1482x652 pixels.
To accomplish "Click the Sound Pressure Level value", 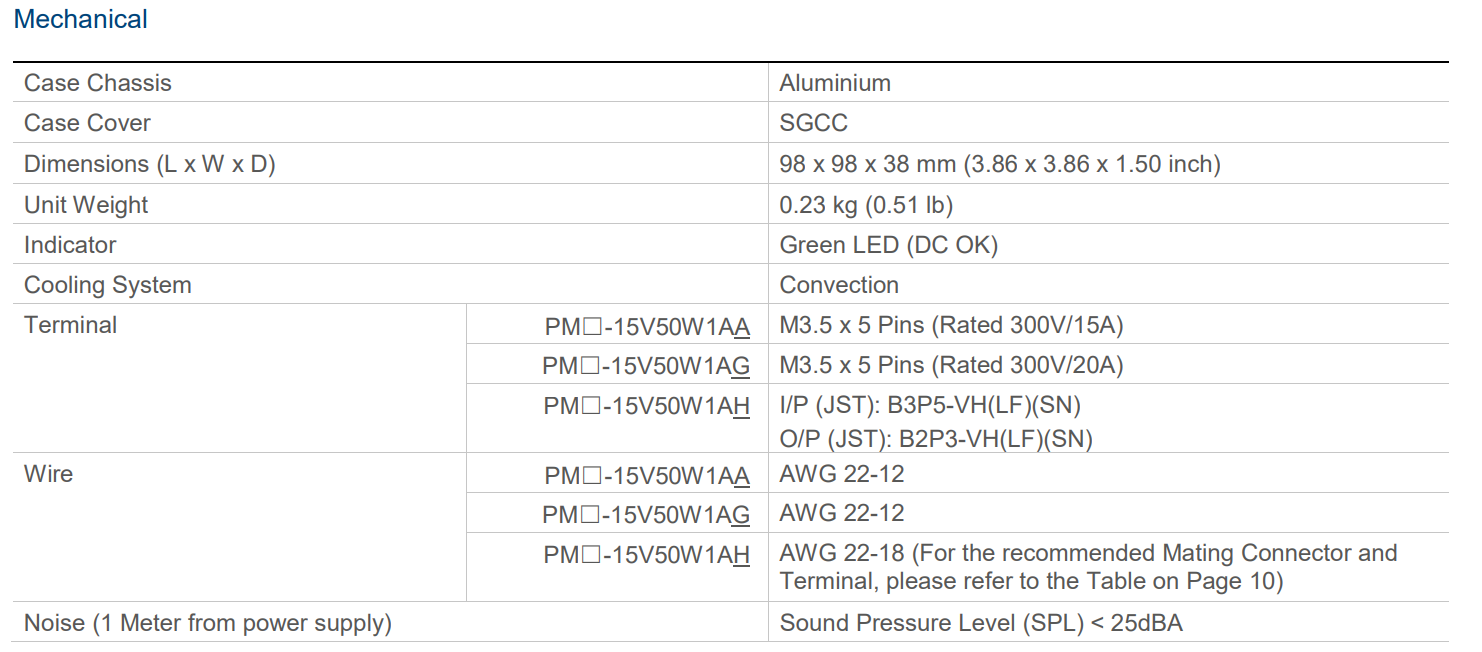I will (x=980, y=623).
